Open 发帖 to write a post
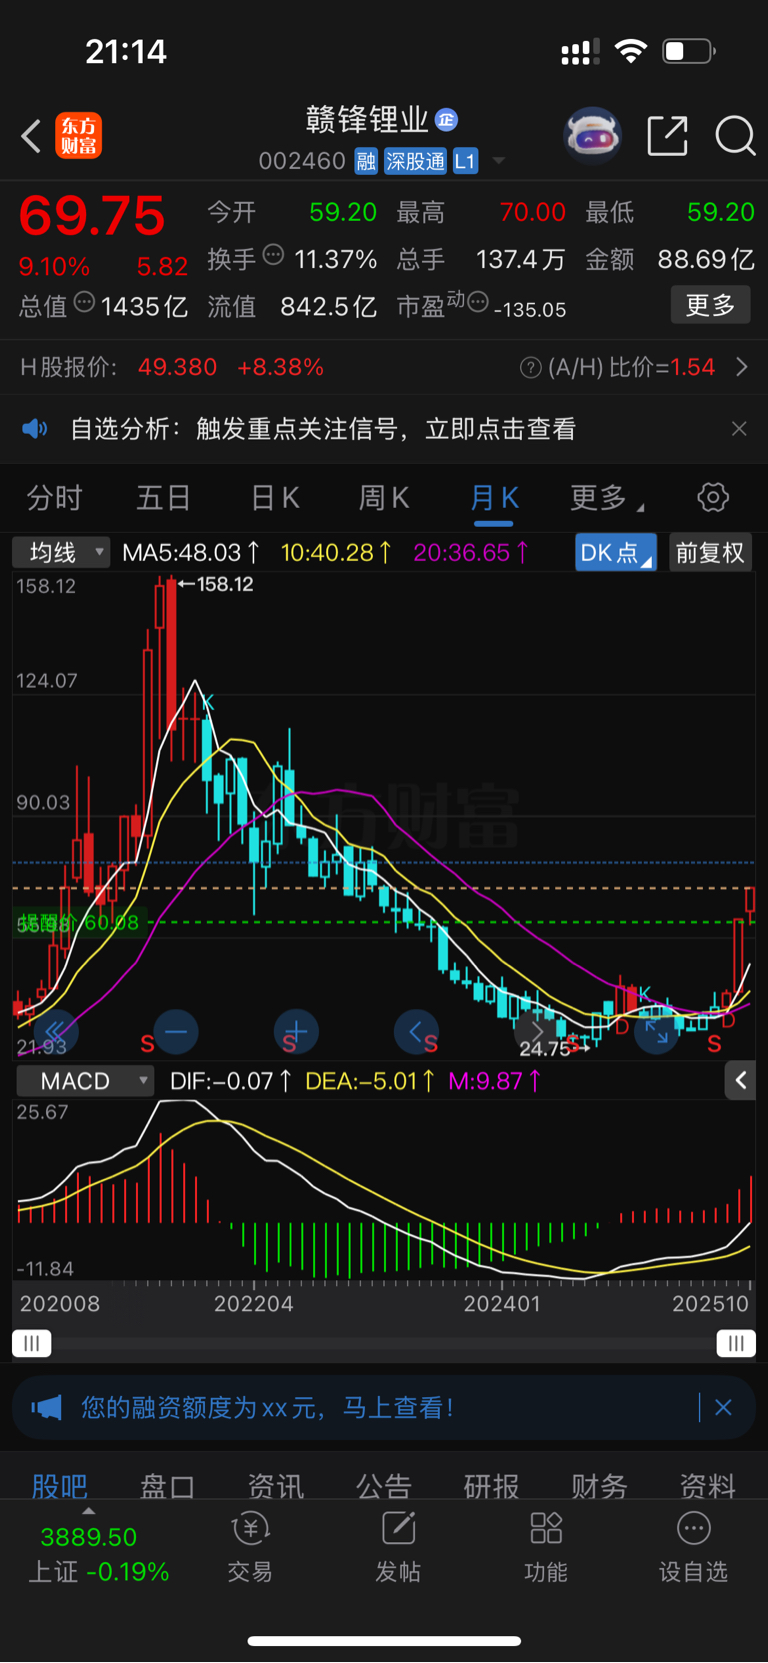768x1663 pixels. click(398, 1547)
